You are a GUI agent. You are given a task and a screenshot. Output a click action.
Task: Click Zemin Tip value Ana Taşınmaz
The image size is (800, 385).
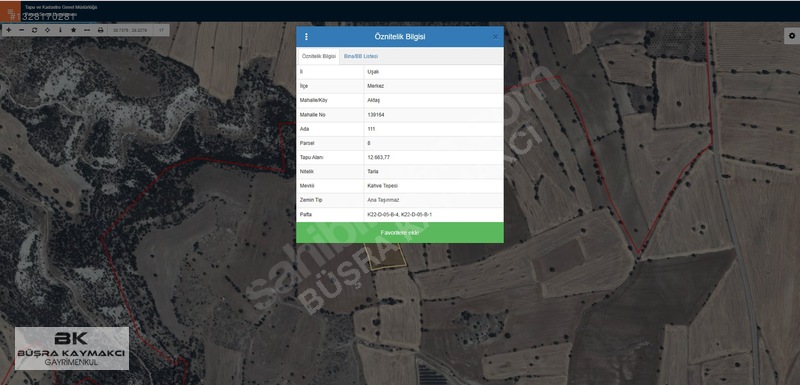click(383, 200)
